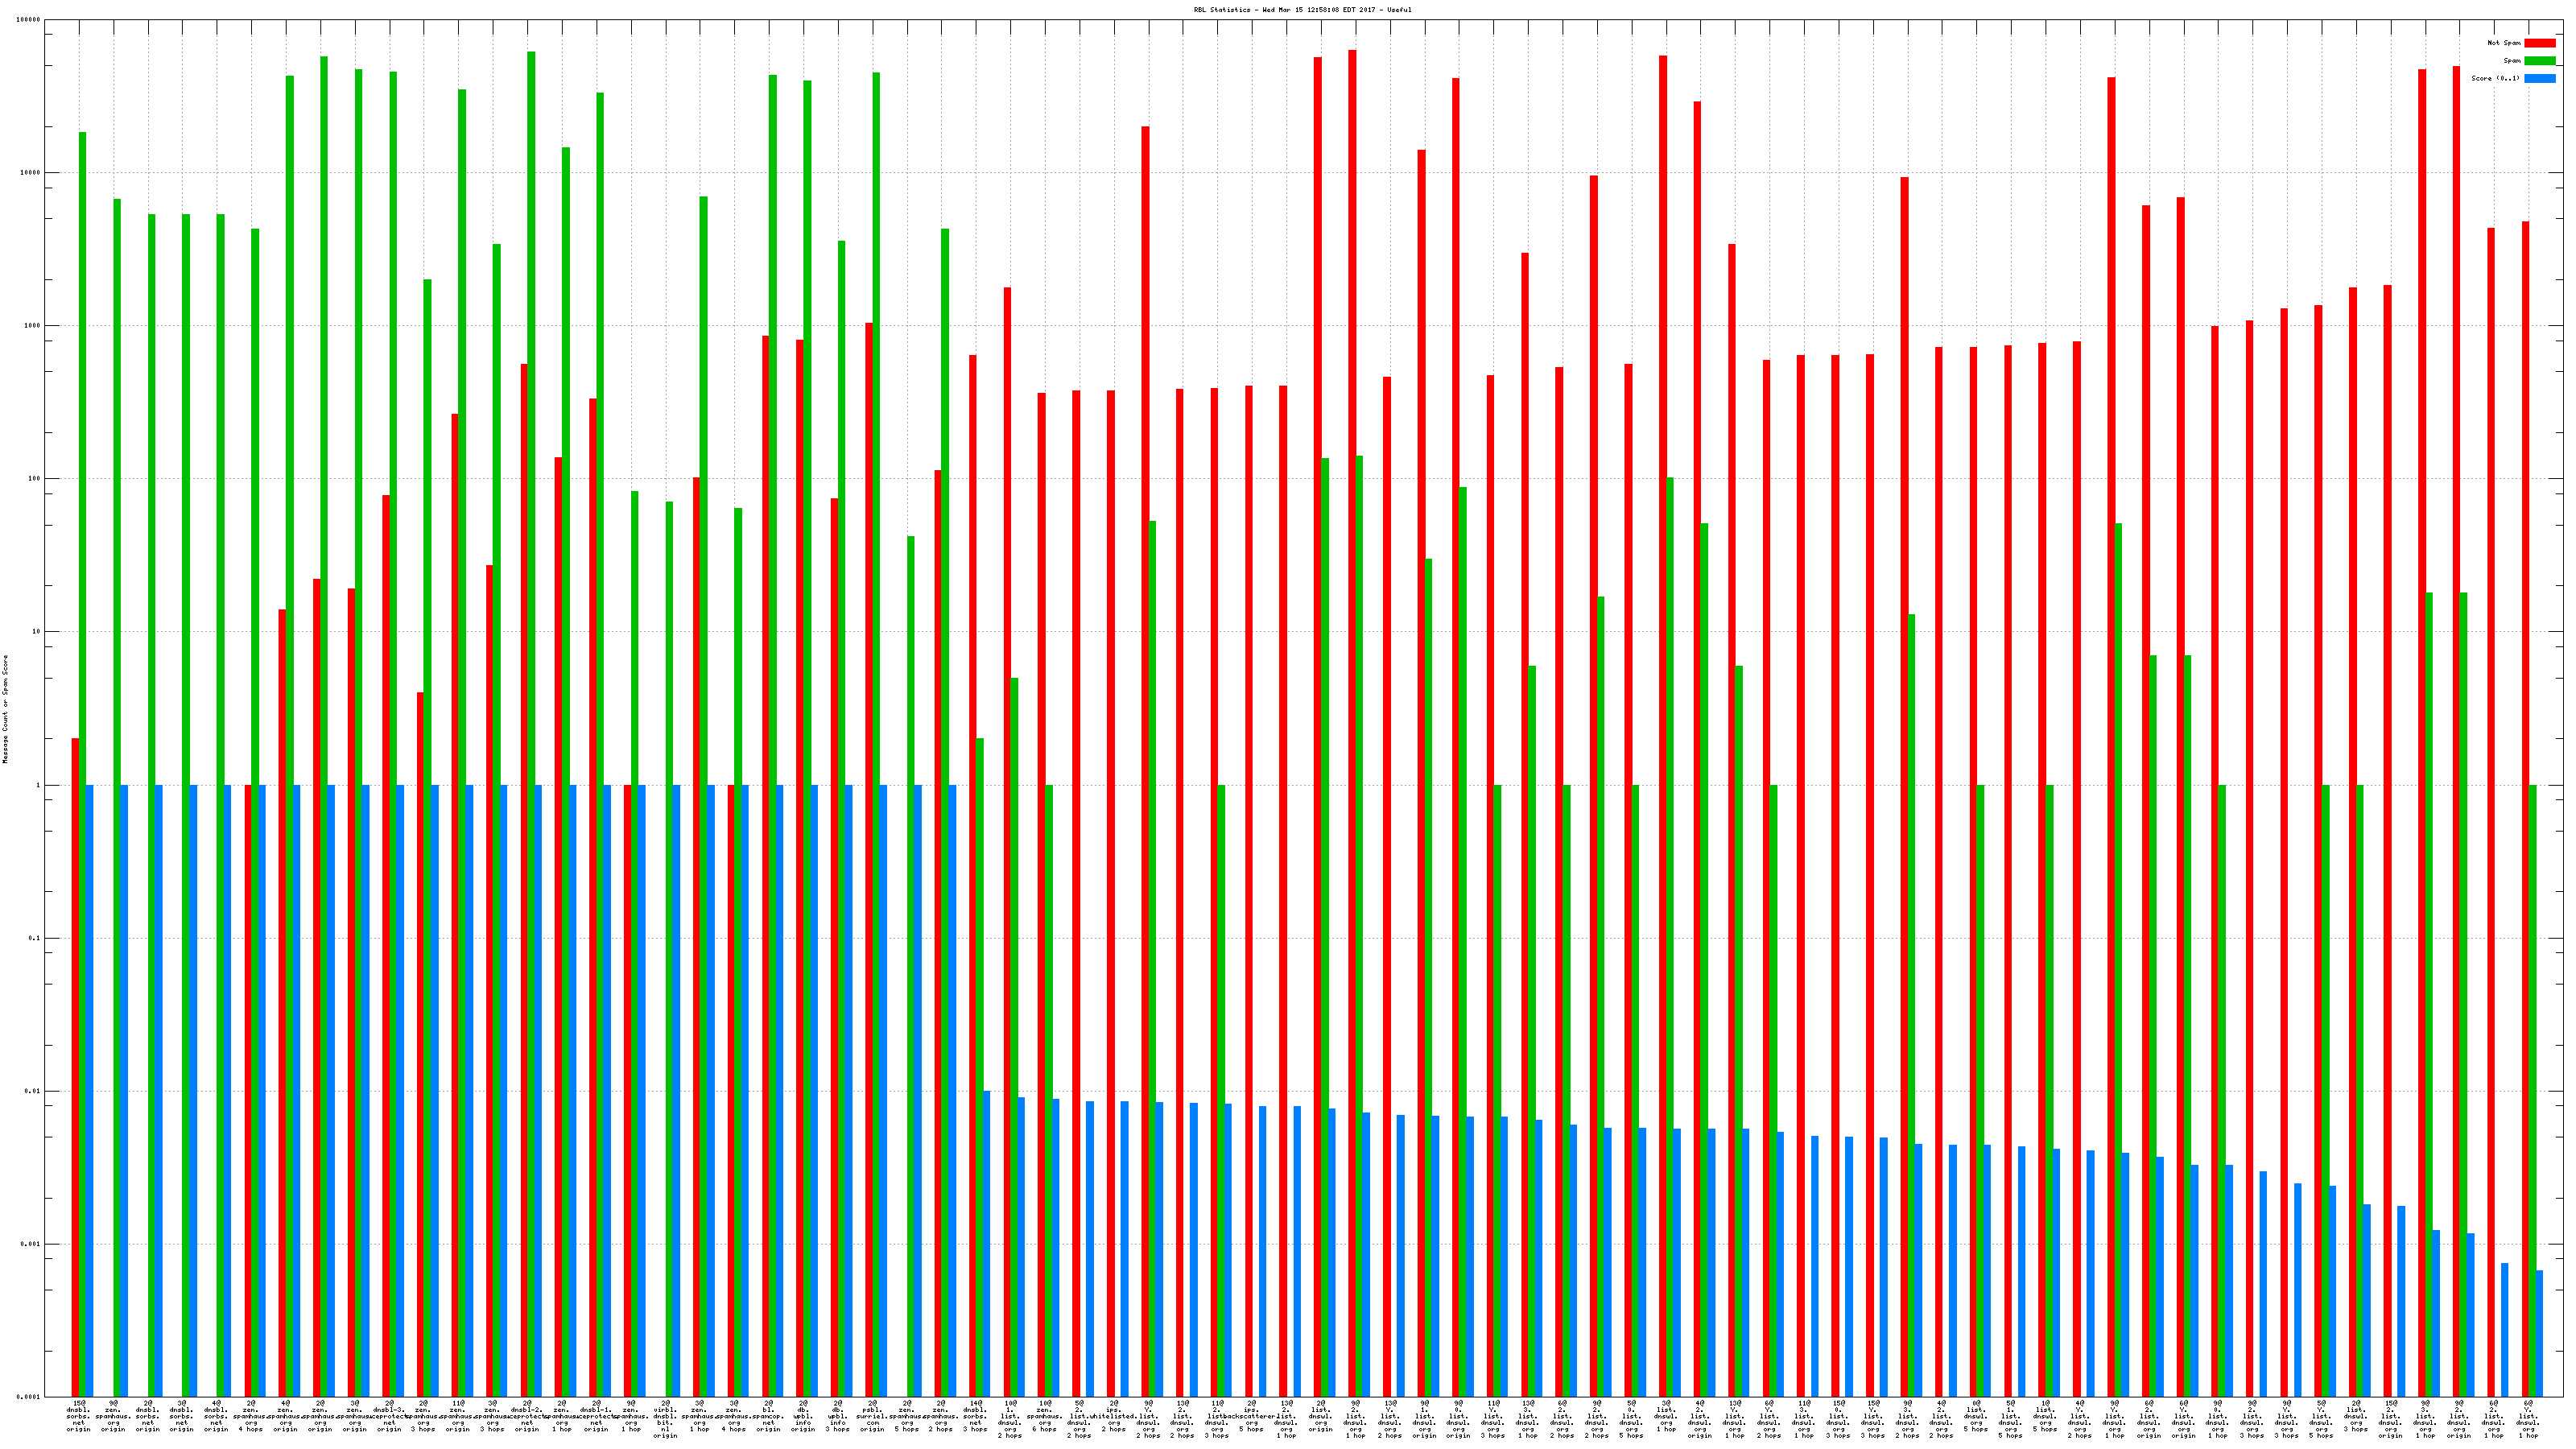Click the ips.backscatterer.org 5 hops label
2576x1449 pixels.
click(x=1252, y=1417)
